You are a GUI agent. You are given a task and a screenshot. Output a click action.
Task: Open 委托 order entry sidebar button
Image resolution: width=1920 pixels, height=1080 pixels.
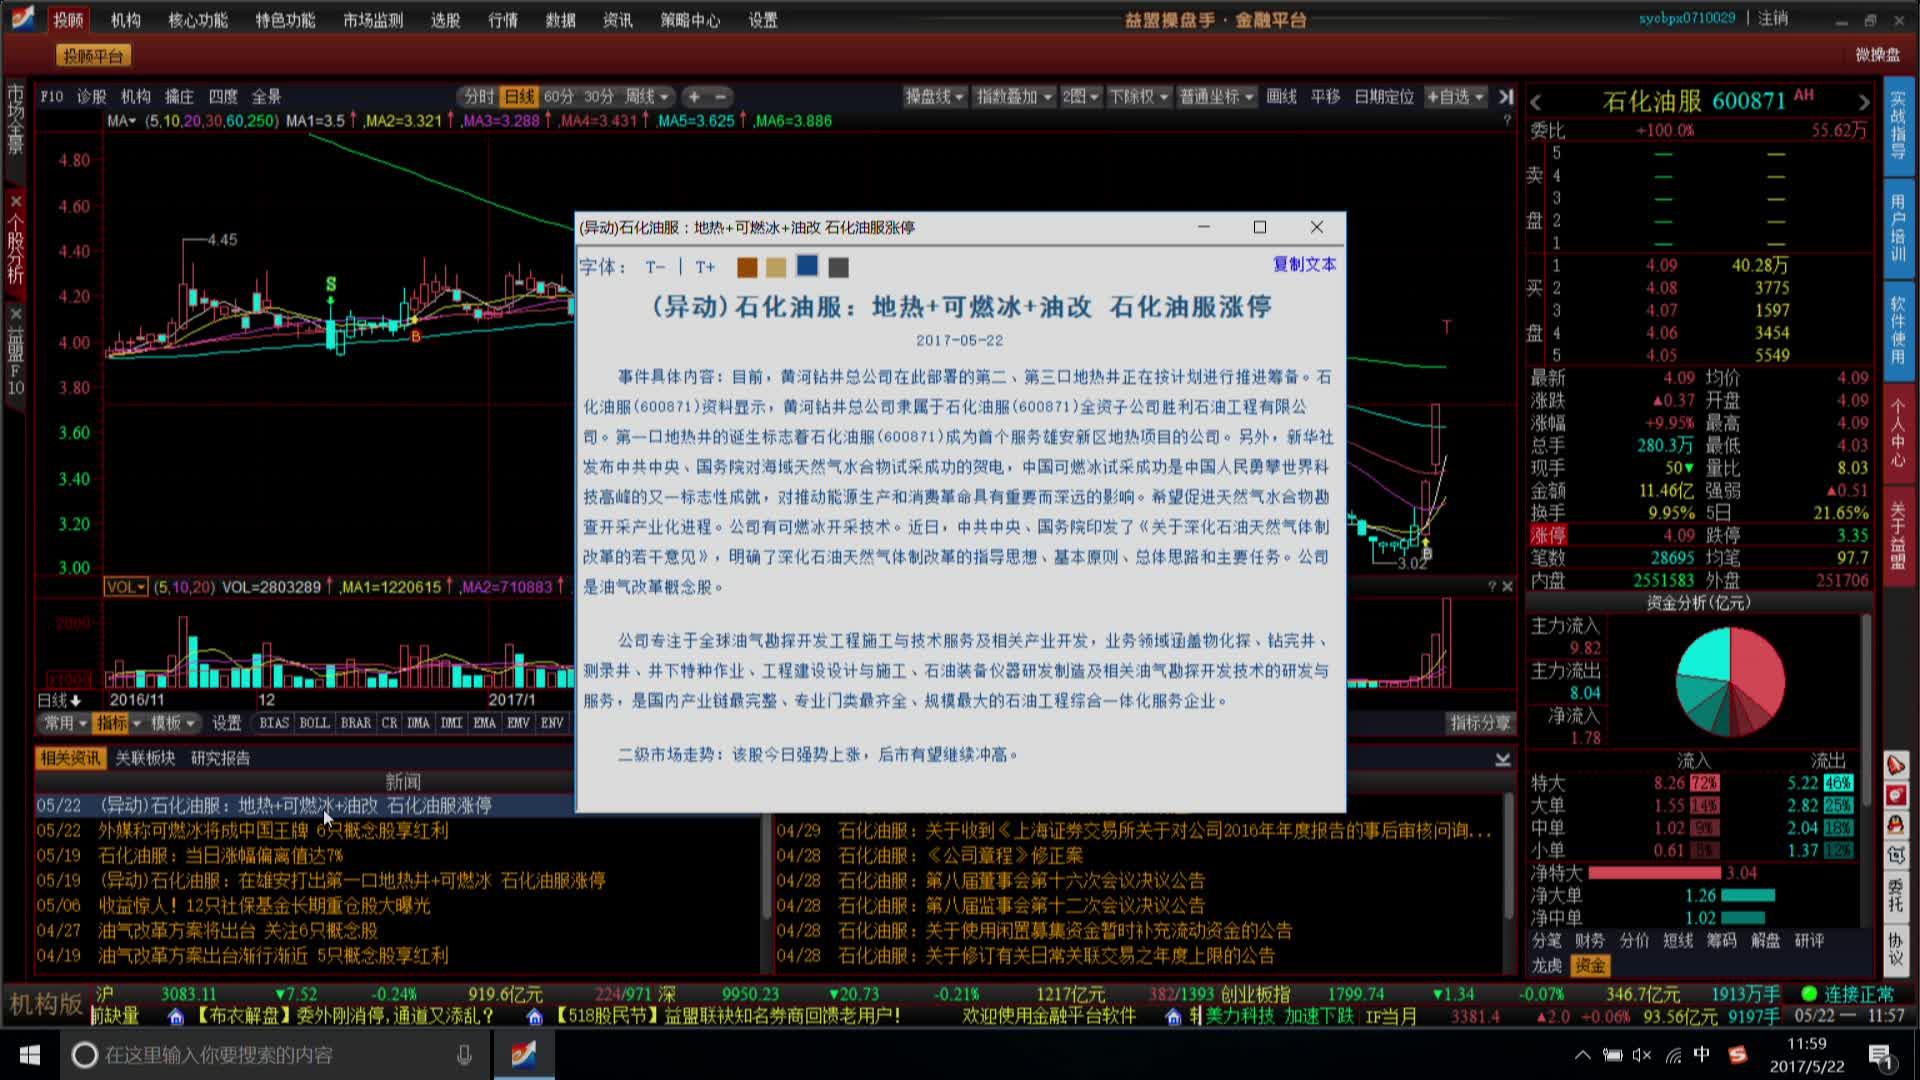click(1896, 895)
